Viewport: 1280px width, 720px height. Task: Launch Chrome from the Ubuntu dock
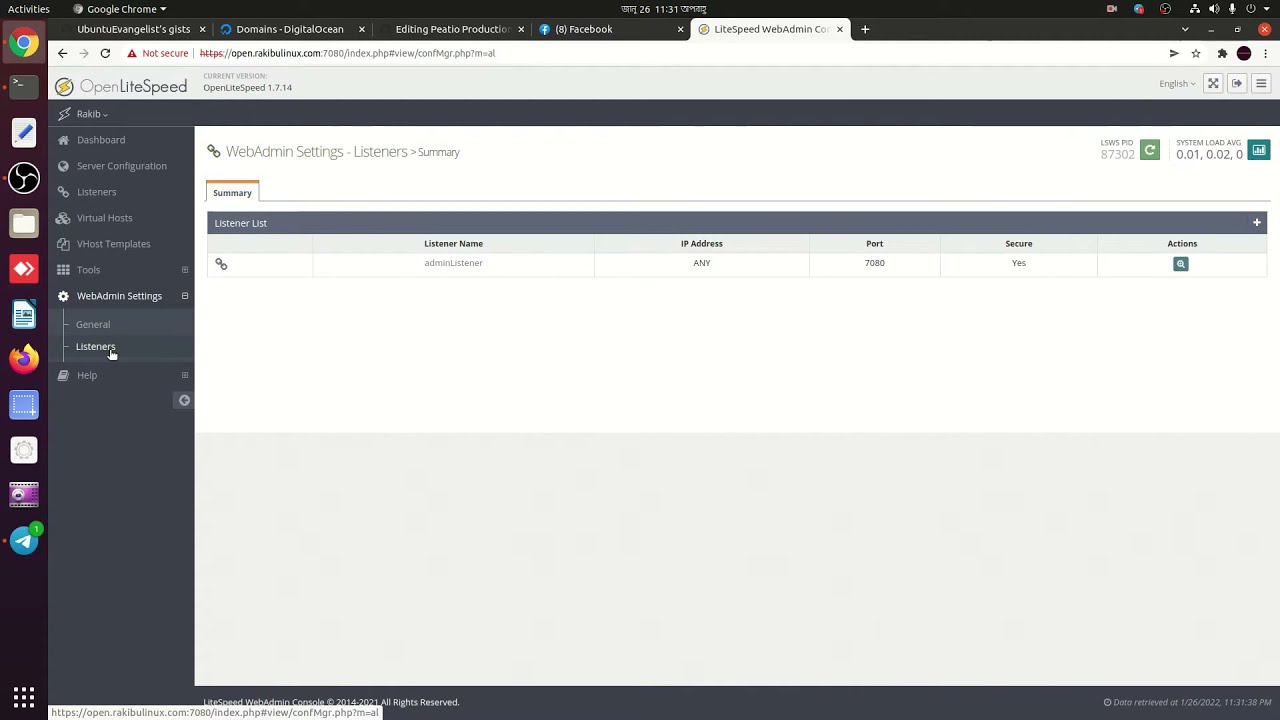point(24,43)
